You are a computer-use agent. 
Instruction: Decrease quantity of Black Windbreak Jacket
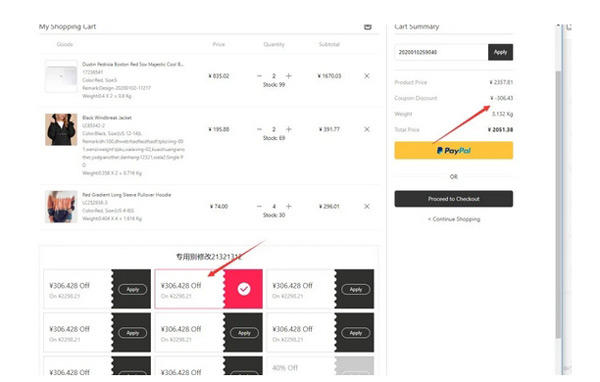tap(259, 129)
